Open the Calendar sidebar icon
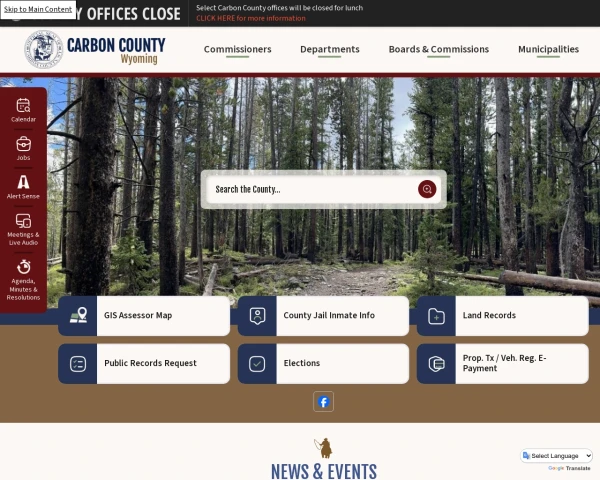Viewport: 600px width, 480px height. [x=23, y=105]
